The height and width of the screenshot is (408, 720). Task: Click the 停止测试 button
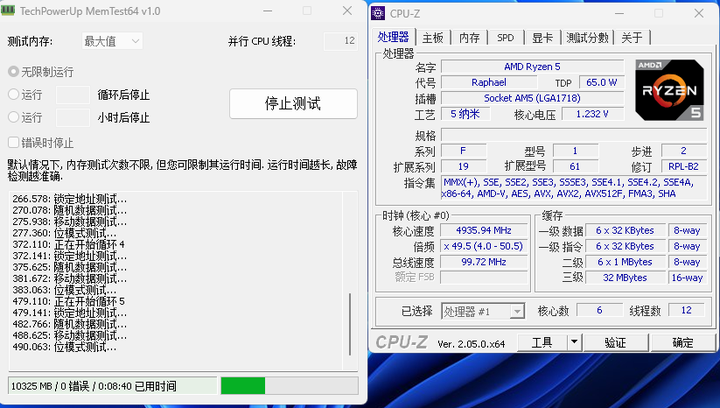(x=293, y=103)
